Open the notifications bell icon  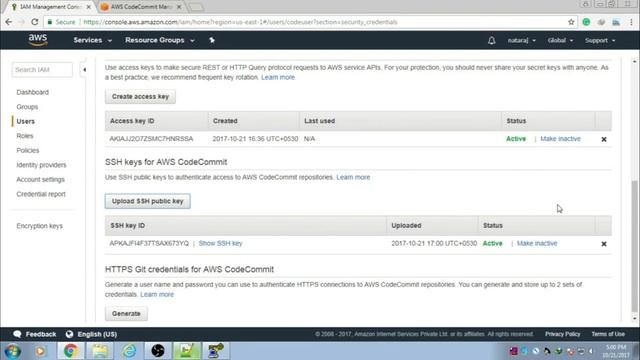(x=491, y=40)
